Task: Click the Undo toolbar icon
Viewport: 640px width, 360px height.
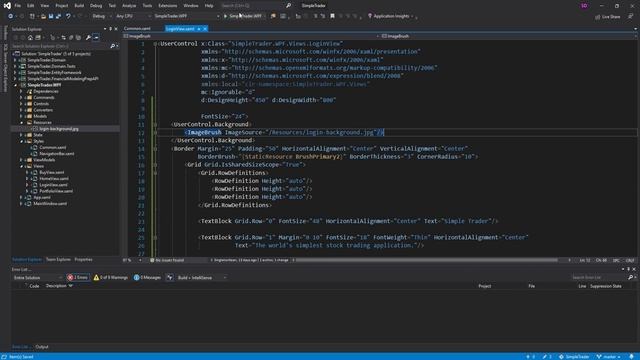Action: (68, 16)
